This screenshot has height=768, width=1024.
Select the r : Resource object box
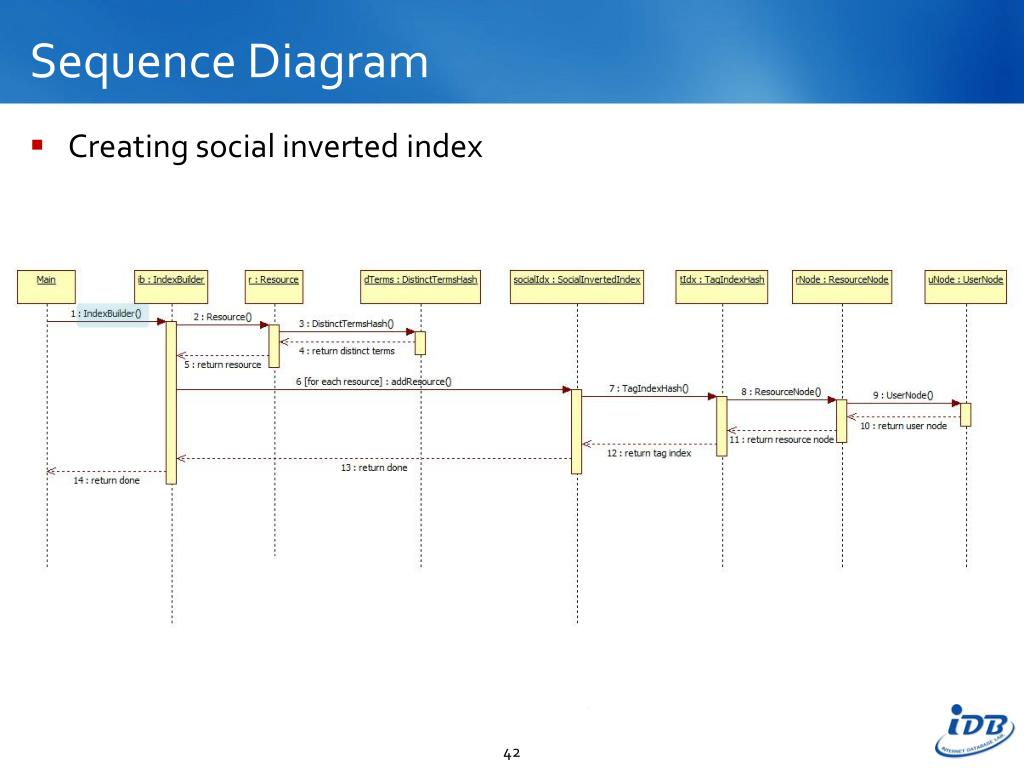click(274, 287)
